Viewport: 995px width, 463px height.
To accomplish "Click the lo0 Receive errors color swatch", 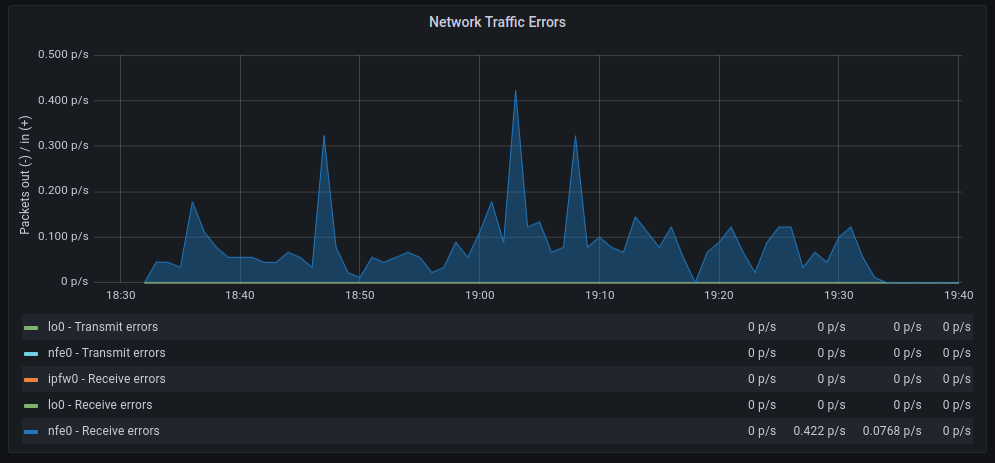I will tap(31, 405).
